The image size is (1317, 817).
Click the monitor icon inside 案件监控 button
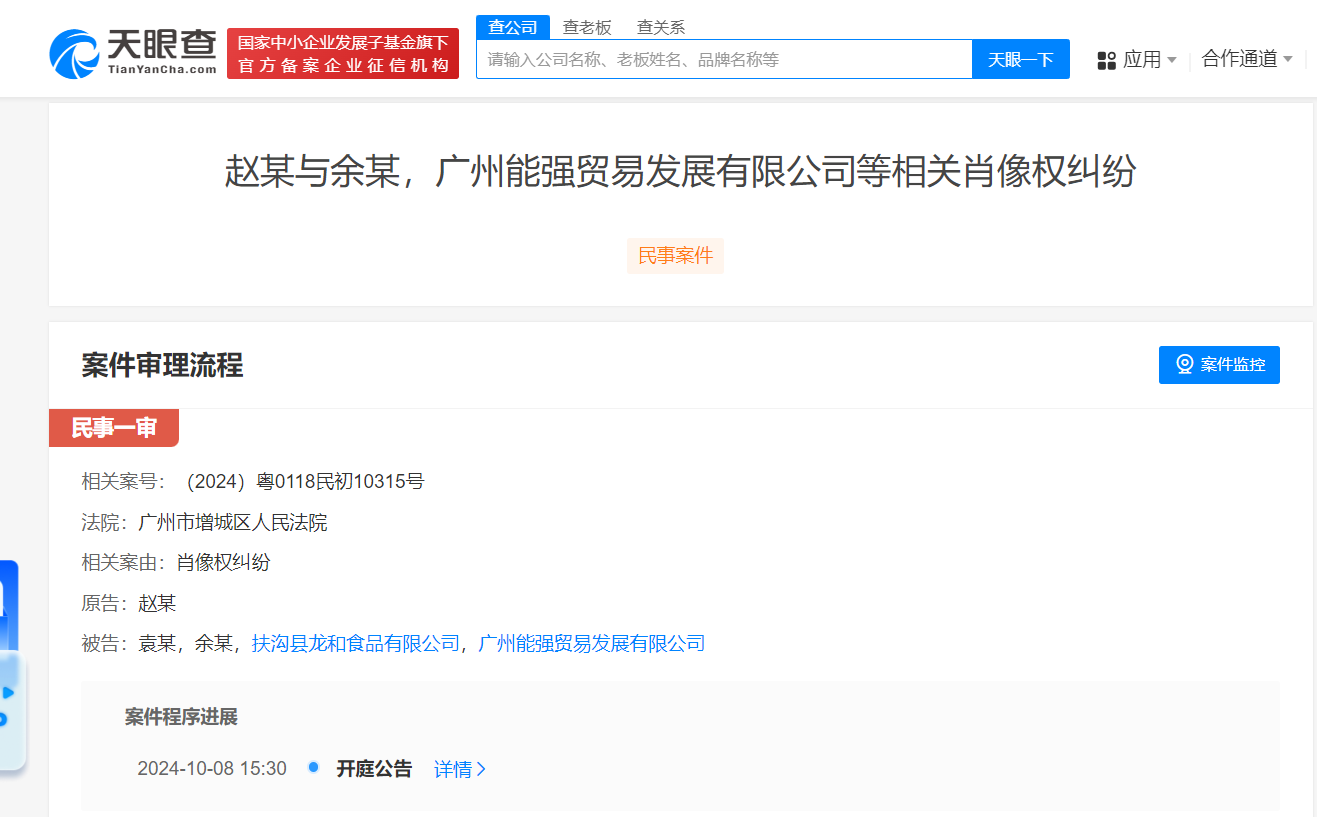[x=1184, y=364]
